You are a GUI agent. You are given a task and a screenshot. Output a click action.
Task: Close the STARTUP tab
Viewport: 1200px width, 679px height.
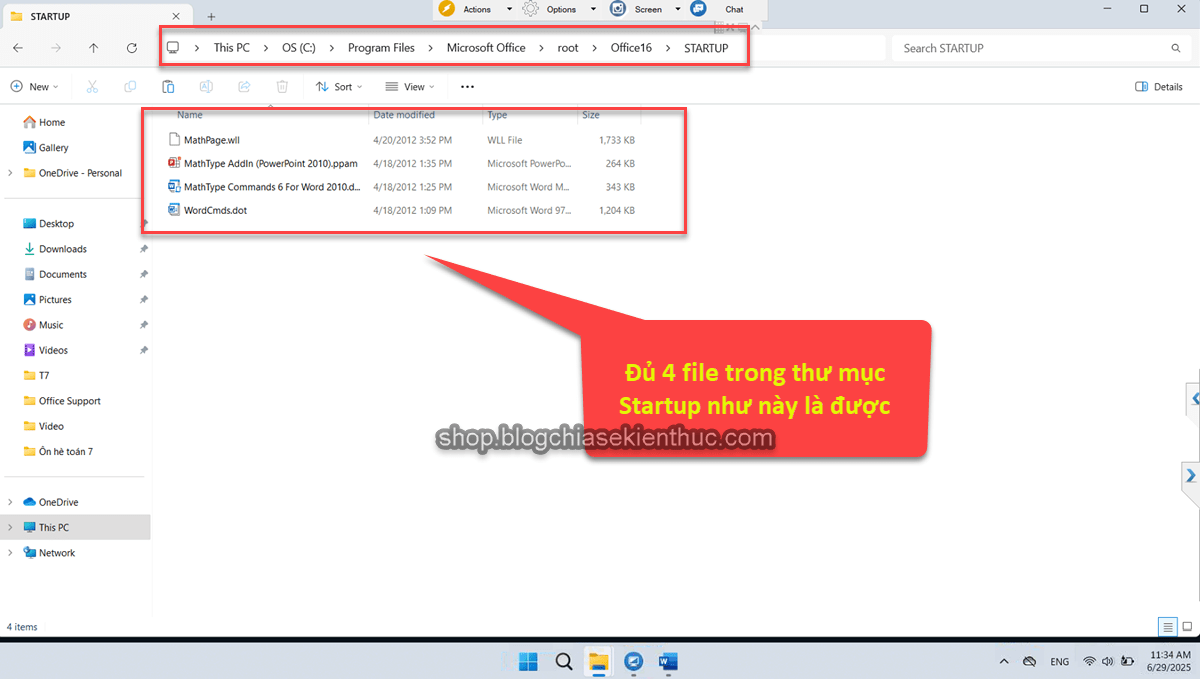(x=177, y=17)
